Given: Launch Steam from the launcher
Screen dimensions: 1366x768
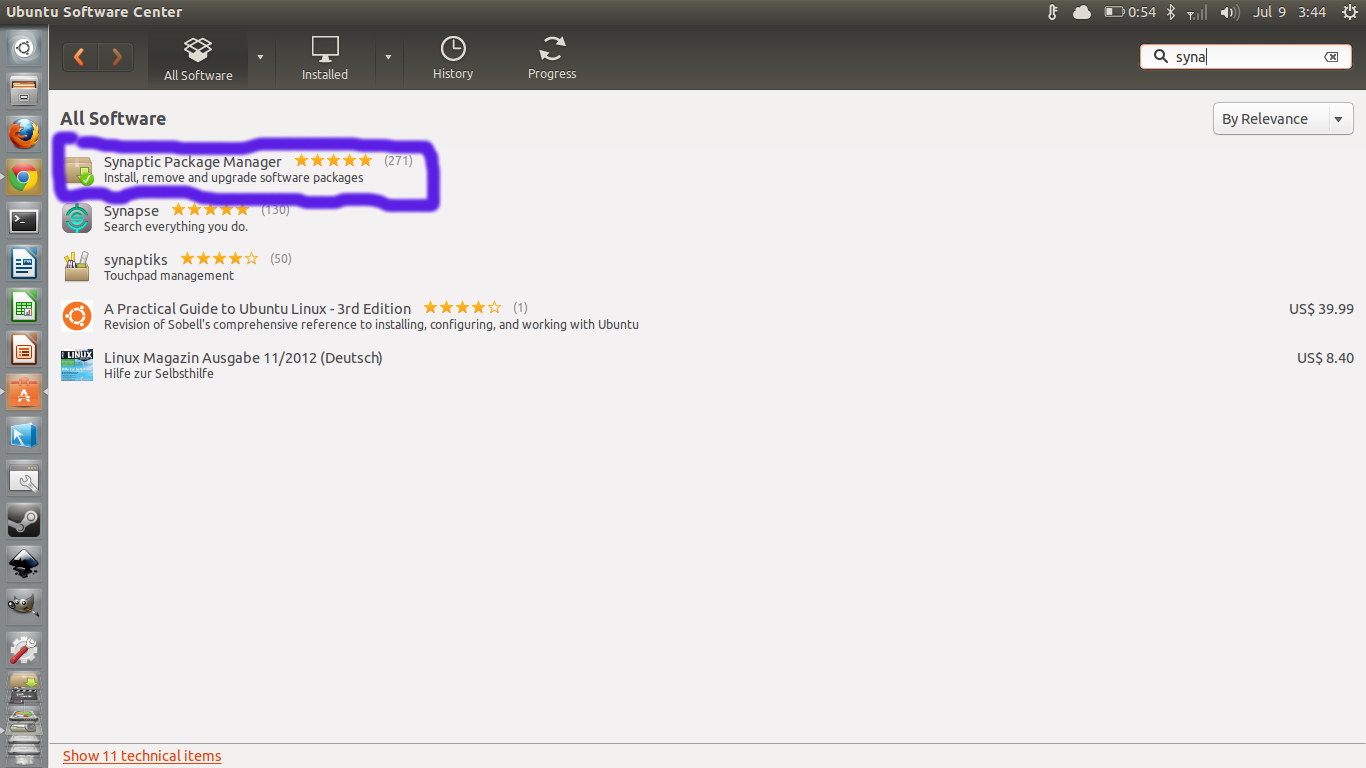Looking at the screenshot, I should click(24, 522).
